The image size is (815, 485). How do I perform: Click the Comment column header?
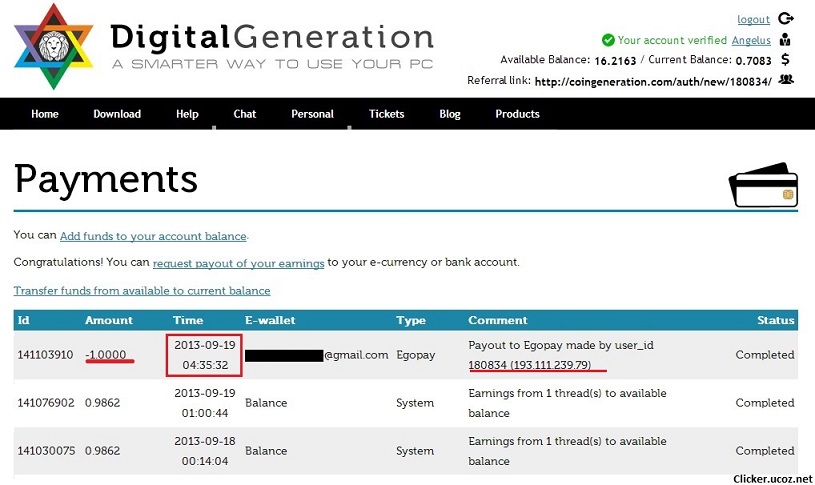[x=497, y=320]
